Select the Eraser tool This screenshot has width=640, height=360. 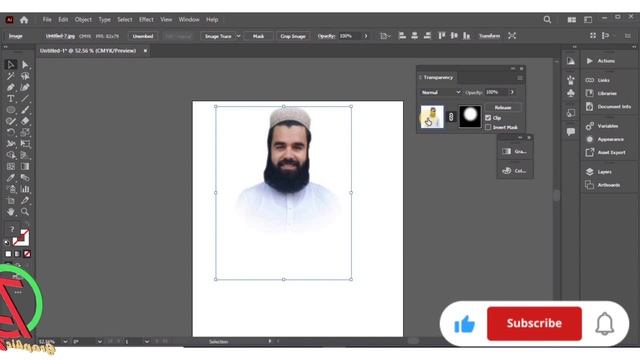pos(25,121)
